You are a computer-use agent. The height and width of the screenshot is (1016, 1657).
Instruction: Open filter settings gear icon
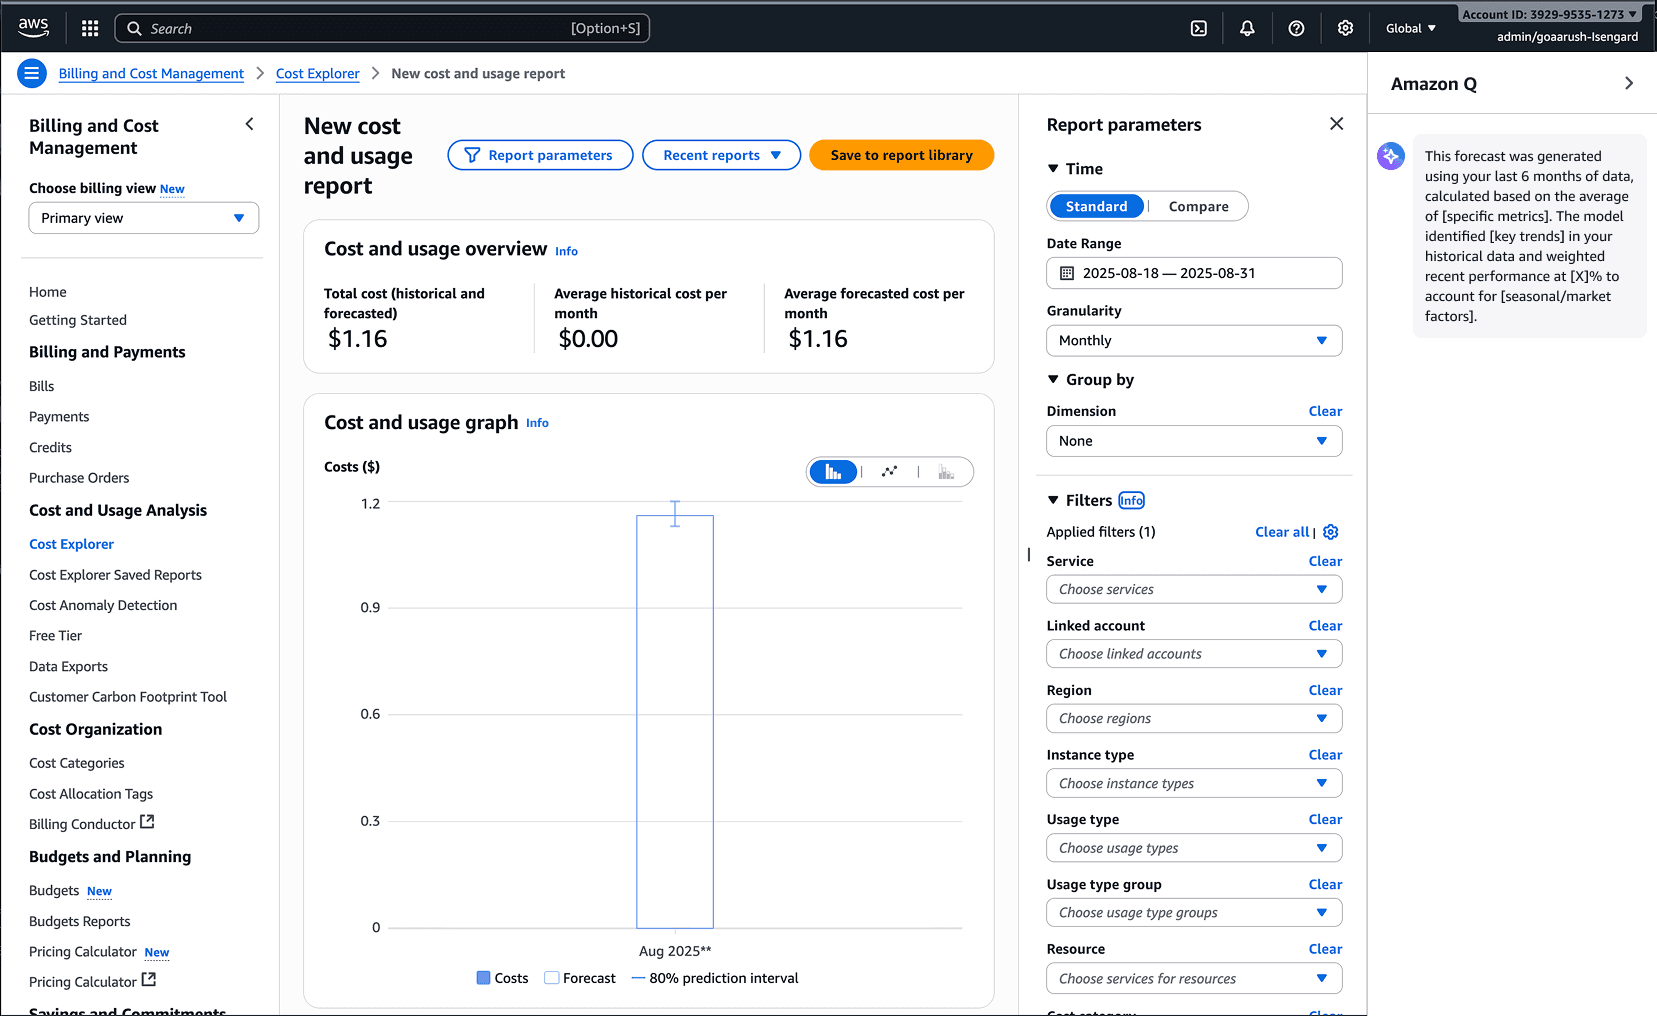1331,532
